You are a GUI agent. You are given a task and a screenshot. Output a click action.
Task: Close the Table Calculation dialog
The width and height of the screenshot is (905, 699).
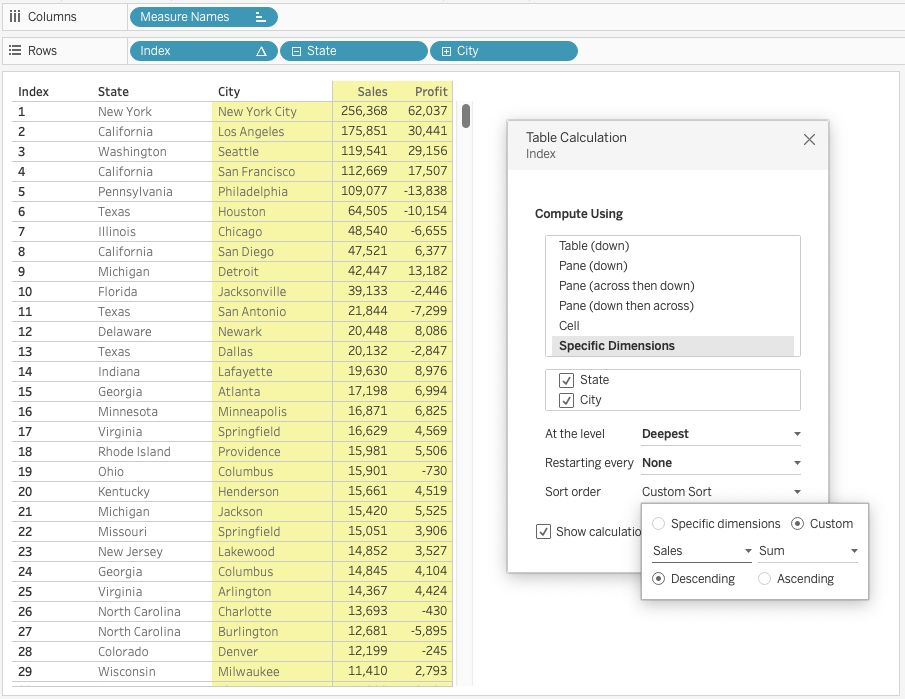(x=809, y=140)
